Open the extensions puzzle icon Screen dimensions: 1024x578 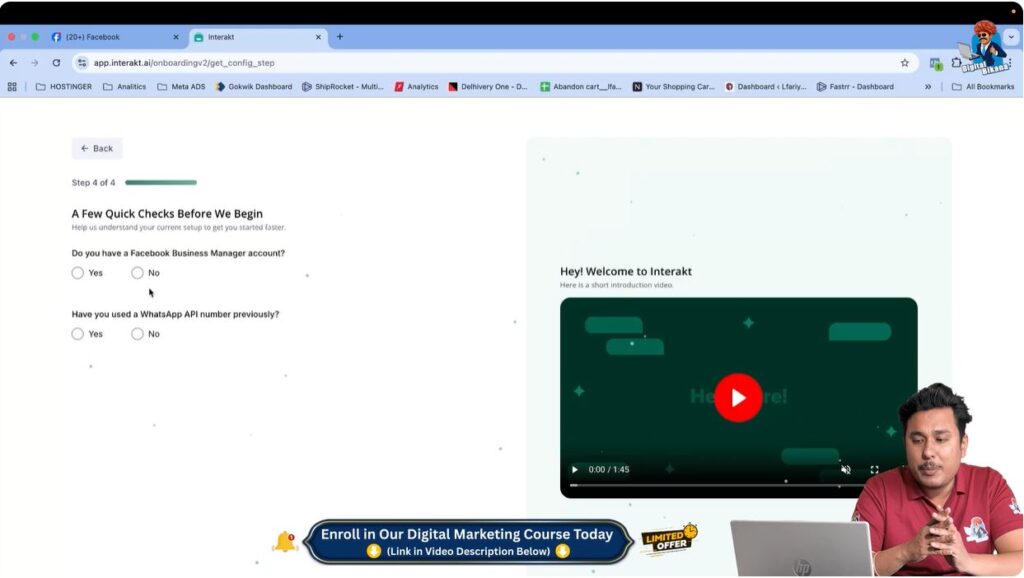pos(957,63)
